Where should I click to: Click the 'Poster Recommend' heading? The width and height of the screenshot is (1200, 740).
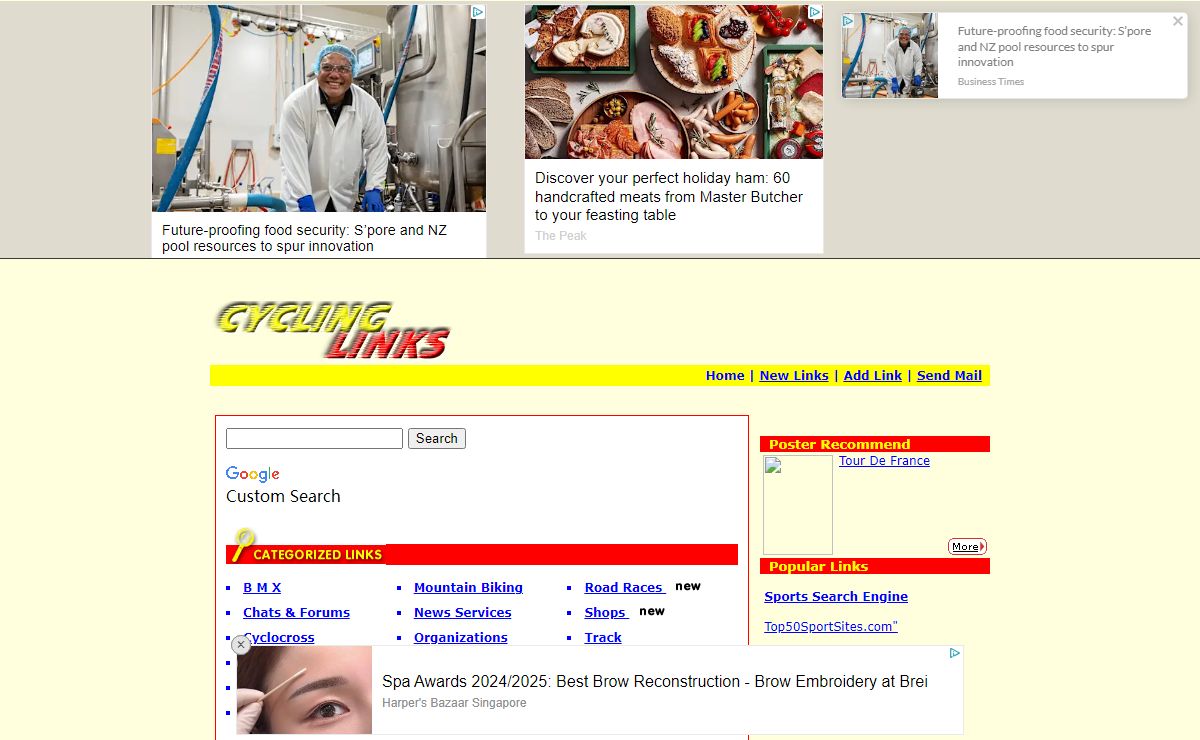[840, 444]
